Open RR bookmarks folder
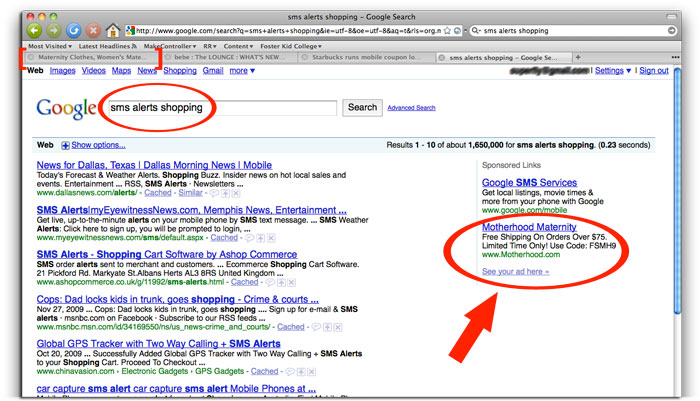The image size is (700, 401). (x=210, y=46)
